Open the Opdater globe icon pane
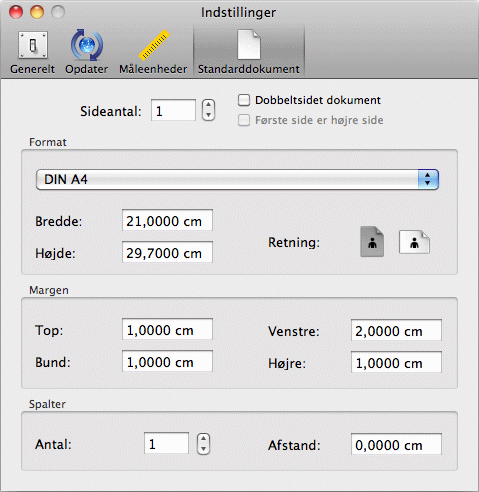 point(87,52)
